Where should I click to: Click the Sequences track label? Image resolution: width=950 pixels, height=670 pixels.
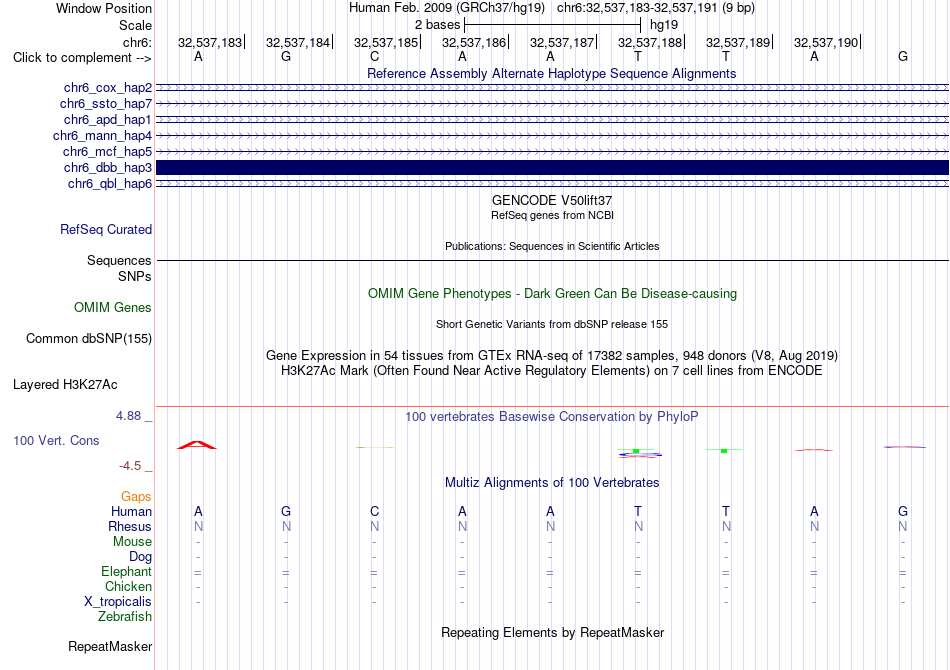coord(119,260)
